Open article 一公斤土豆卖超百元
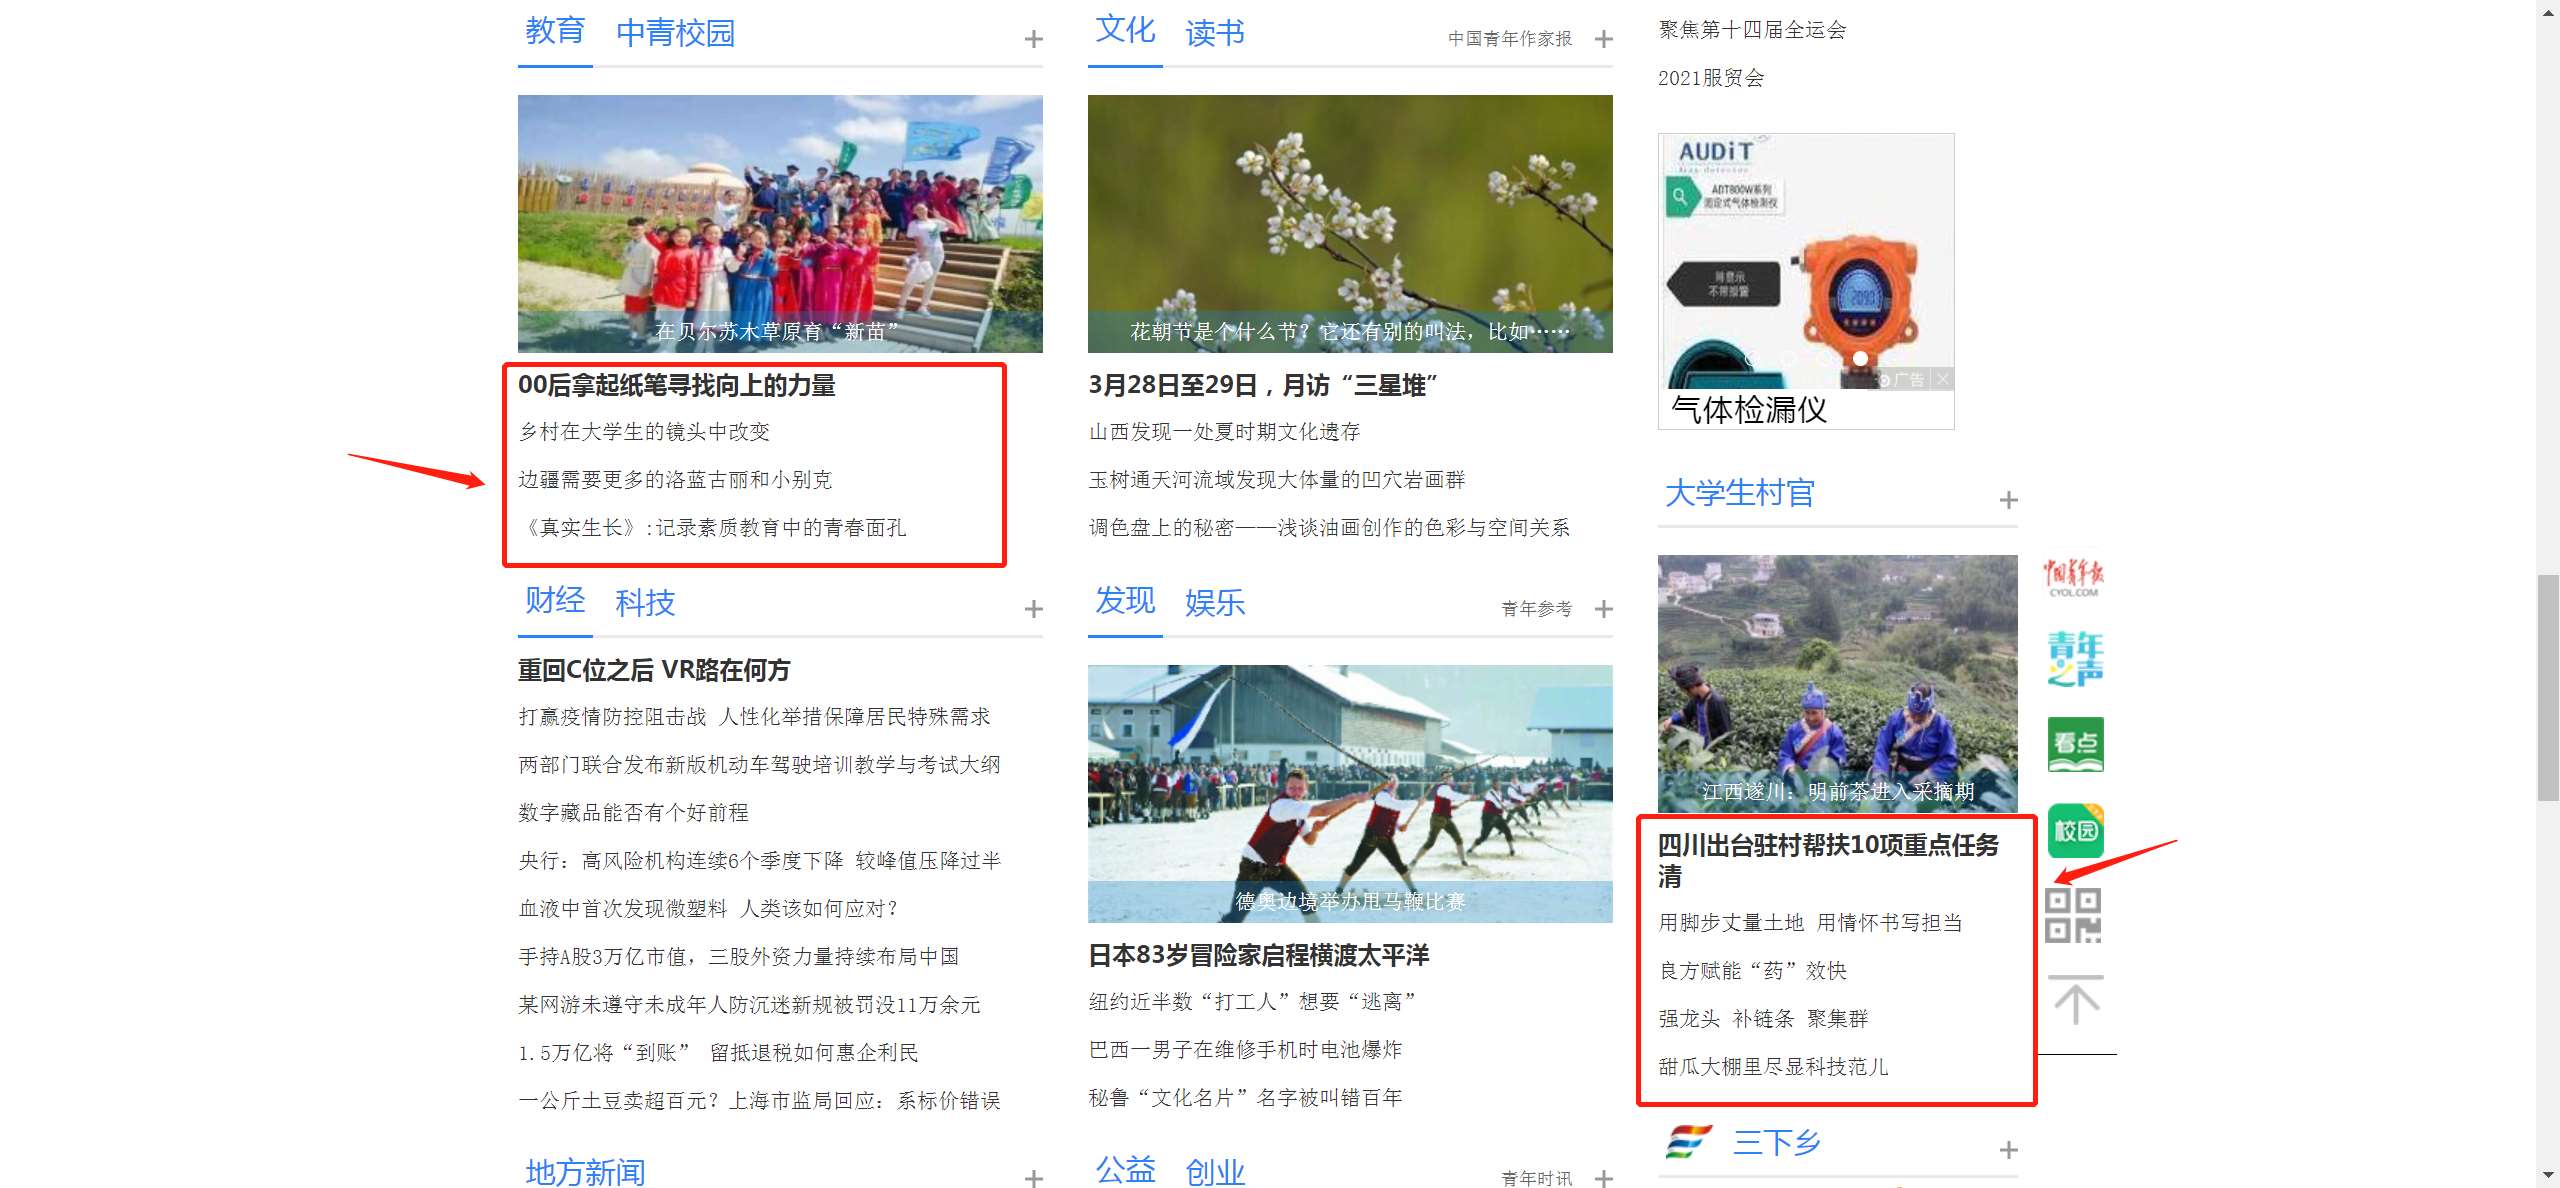Screen dimensions: 2560x1188 (x=759, y=1101)
